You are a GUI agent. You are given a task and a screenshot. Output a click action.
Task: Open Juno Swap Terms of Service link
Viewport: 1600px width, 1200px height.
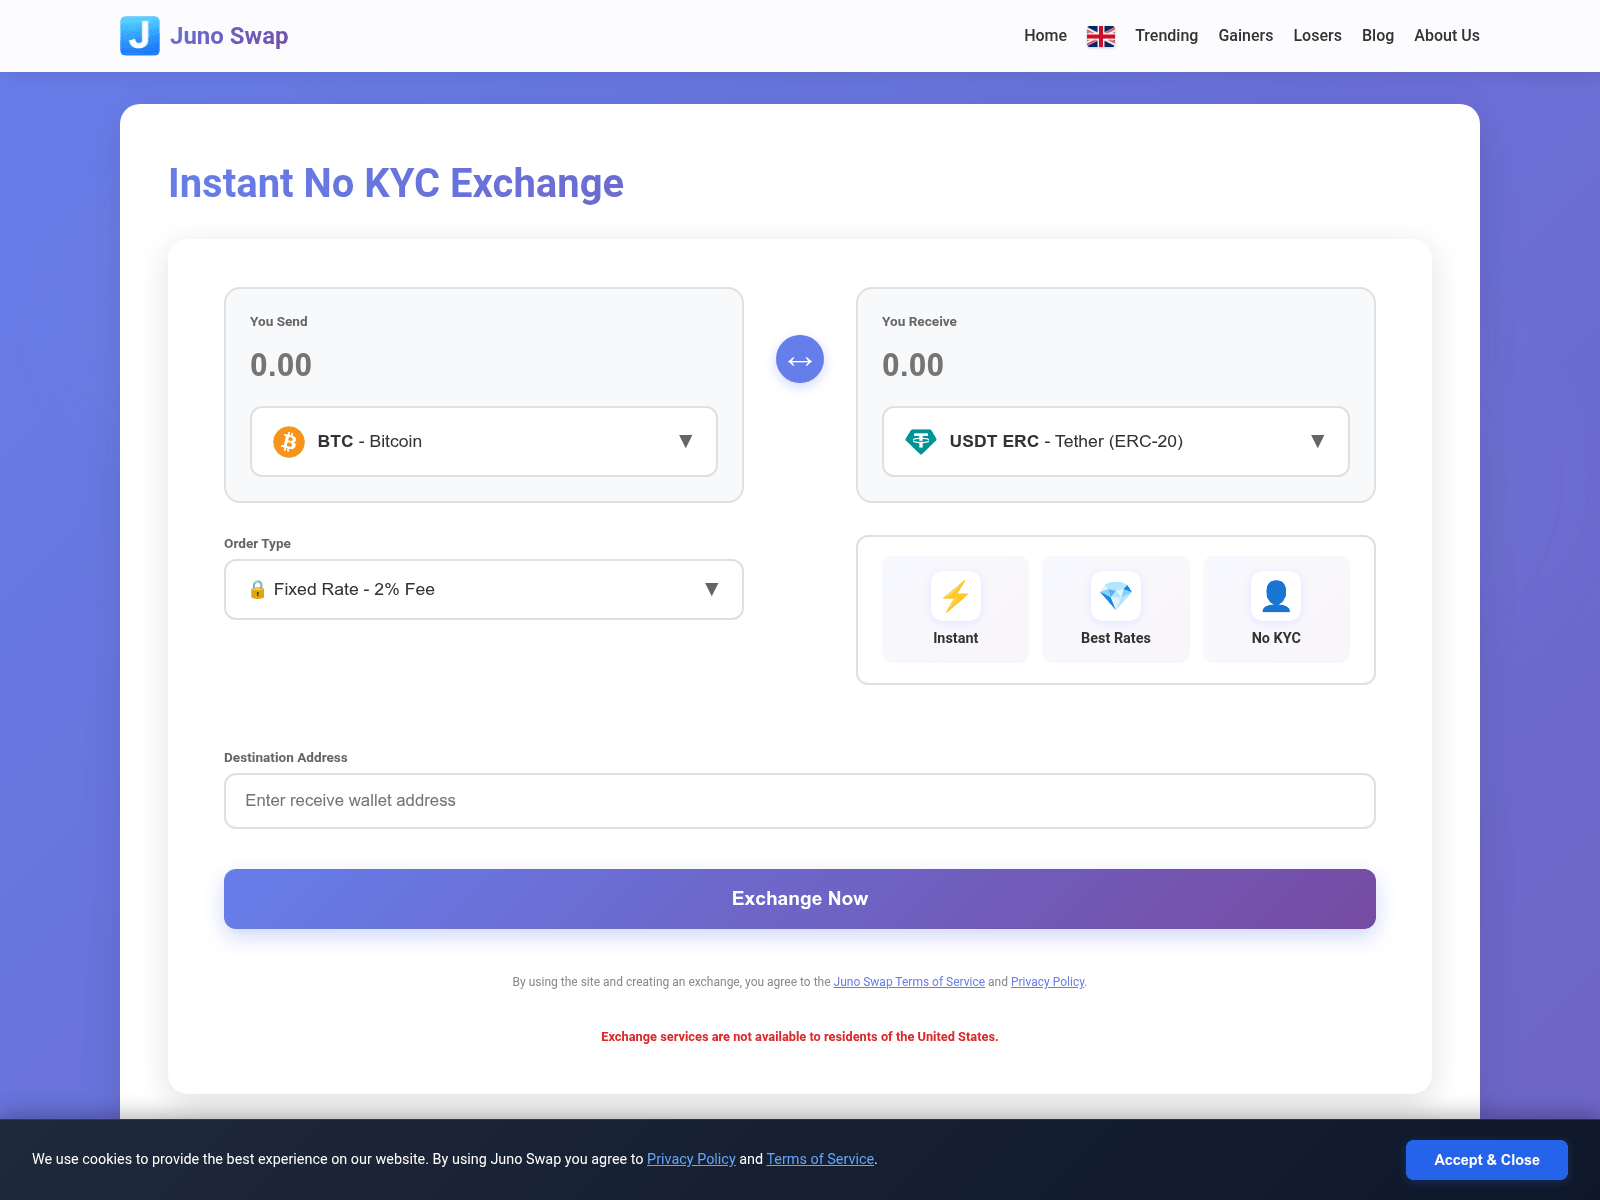909,982
